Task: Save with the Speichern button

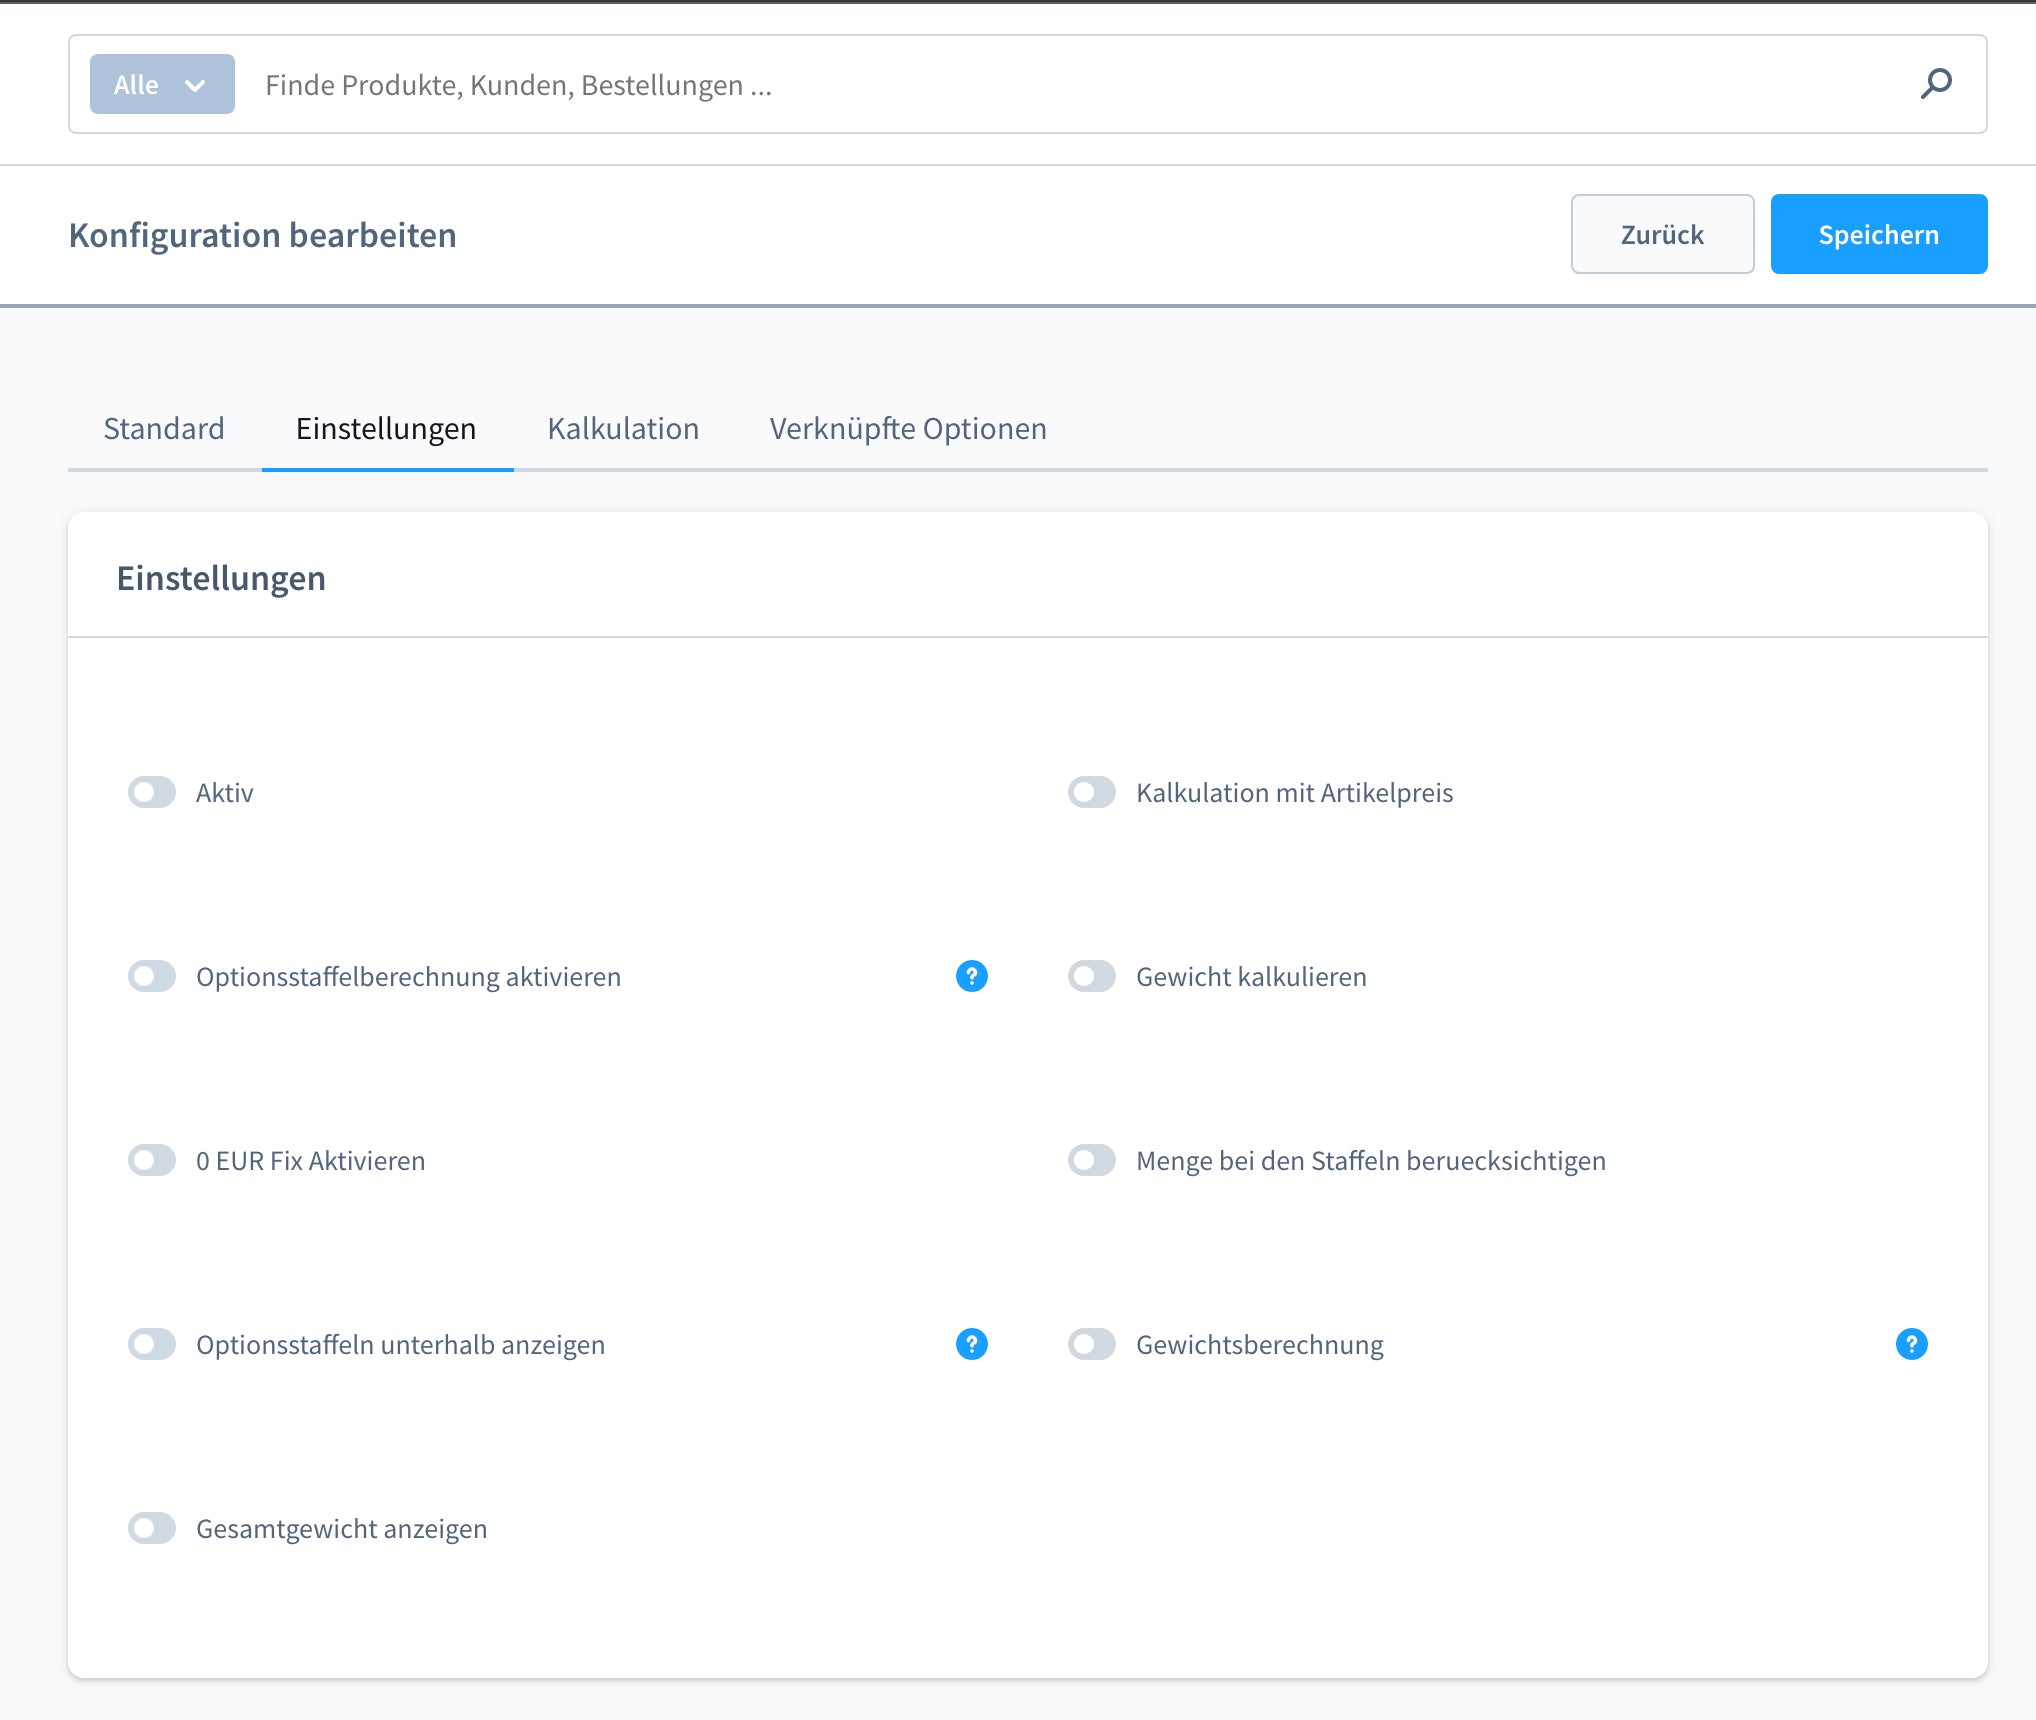Action: (x=1879, y=234)
